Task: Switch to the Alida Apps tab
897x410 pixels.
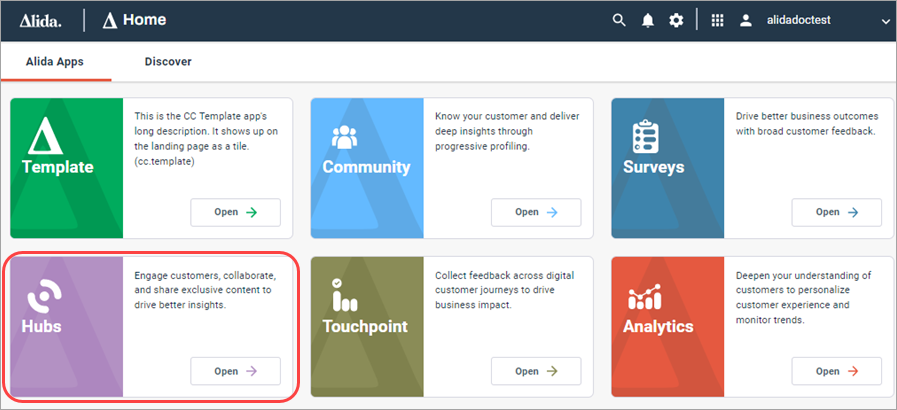Action: (55, 62)
